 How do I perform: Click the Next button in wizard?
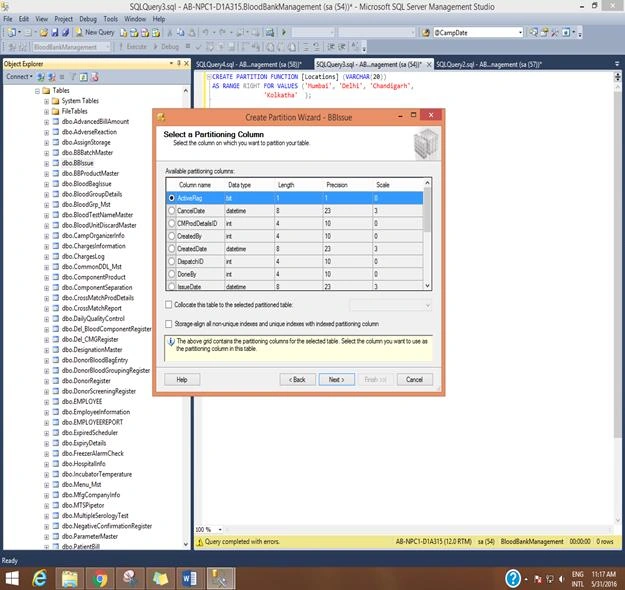(336, 380)
